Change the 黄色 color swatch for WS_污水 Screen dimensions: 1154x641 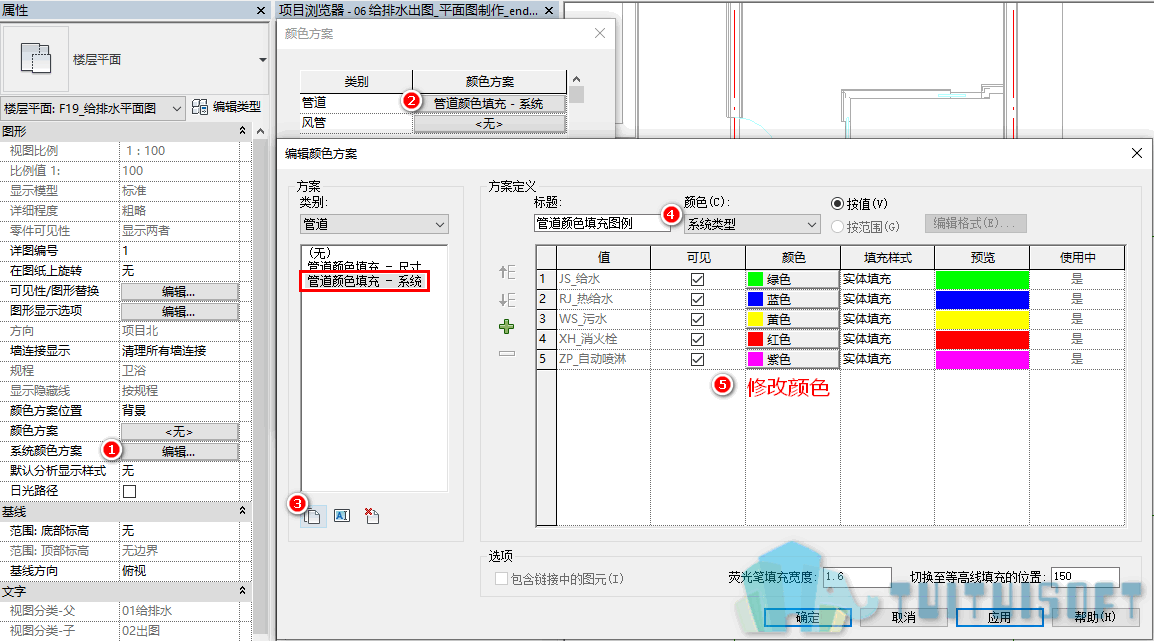click(x=793, y=319)
